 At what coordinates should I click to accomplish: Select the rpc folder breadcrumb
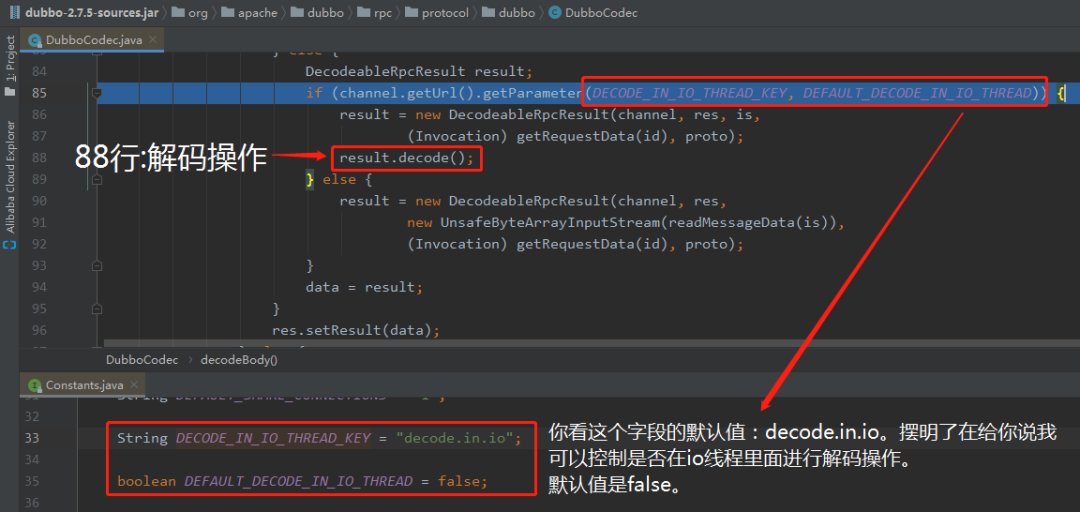tap(375, 12)
